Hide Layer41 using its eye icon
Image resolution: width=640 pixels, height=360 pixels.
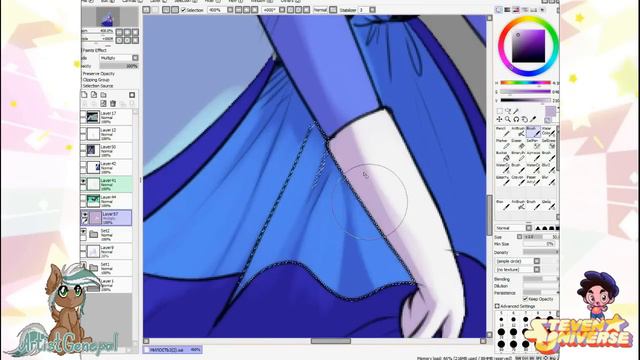[84, 181]
